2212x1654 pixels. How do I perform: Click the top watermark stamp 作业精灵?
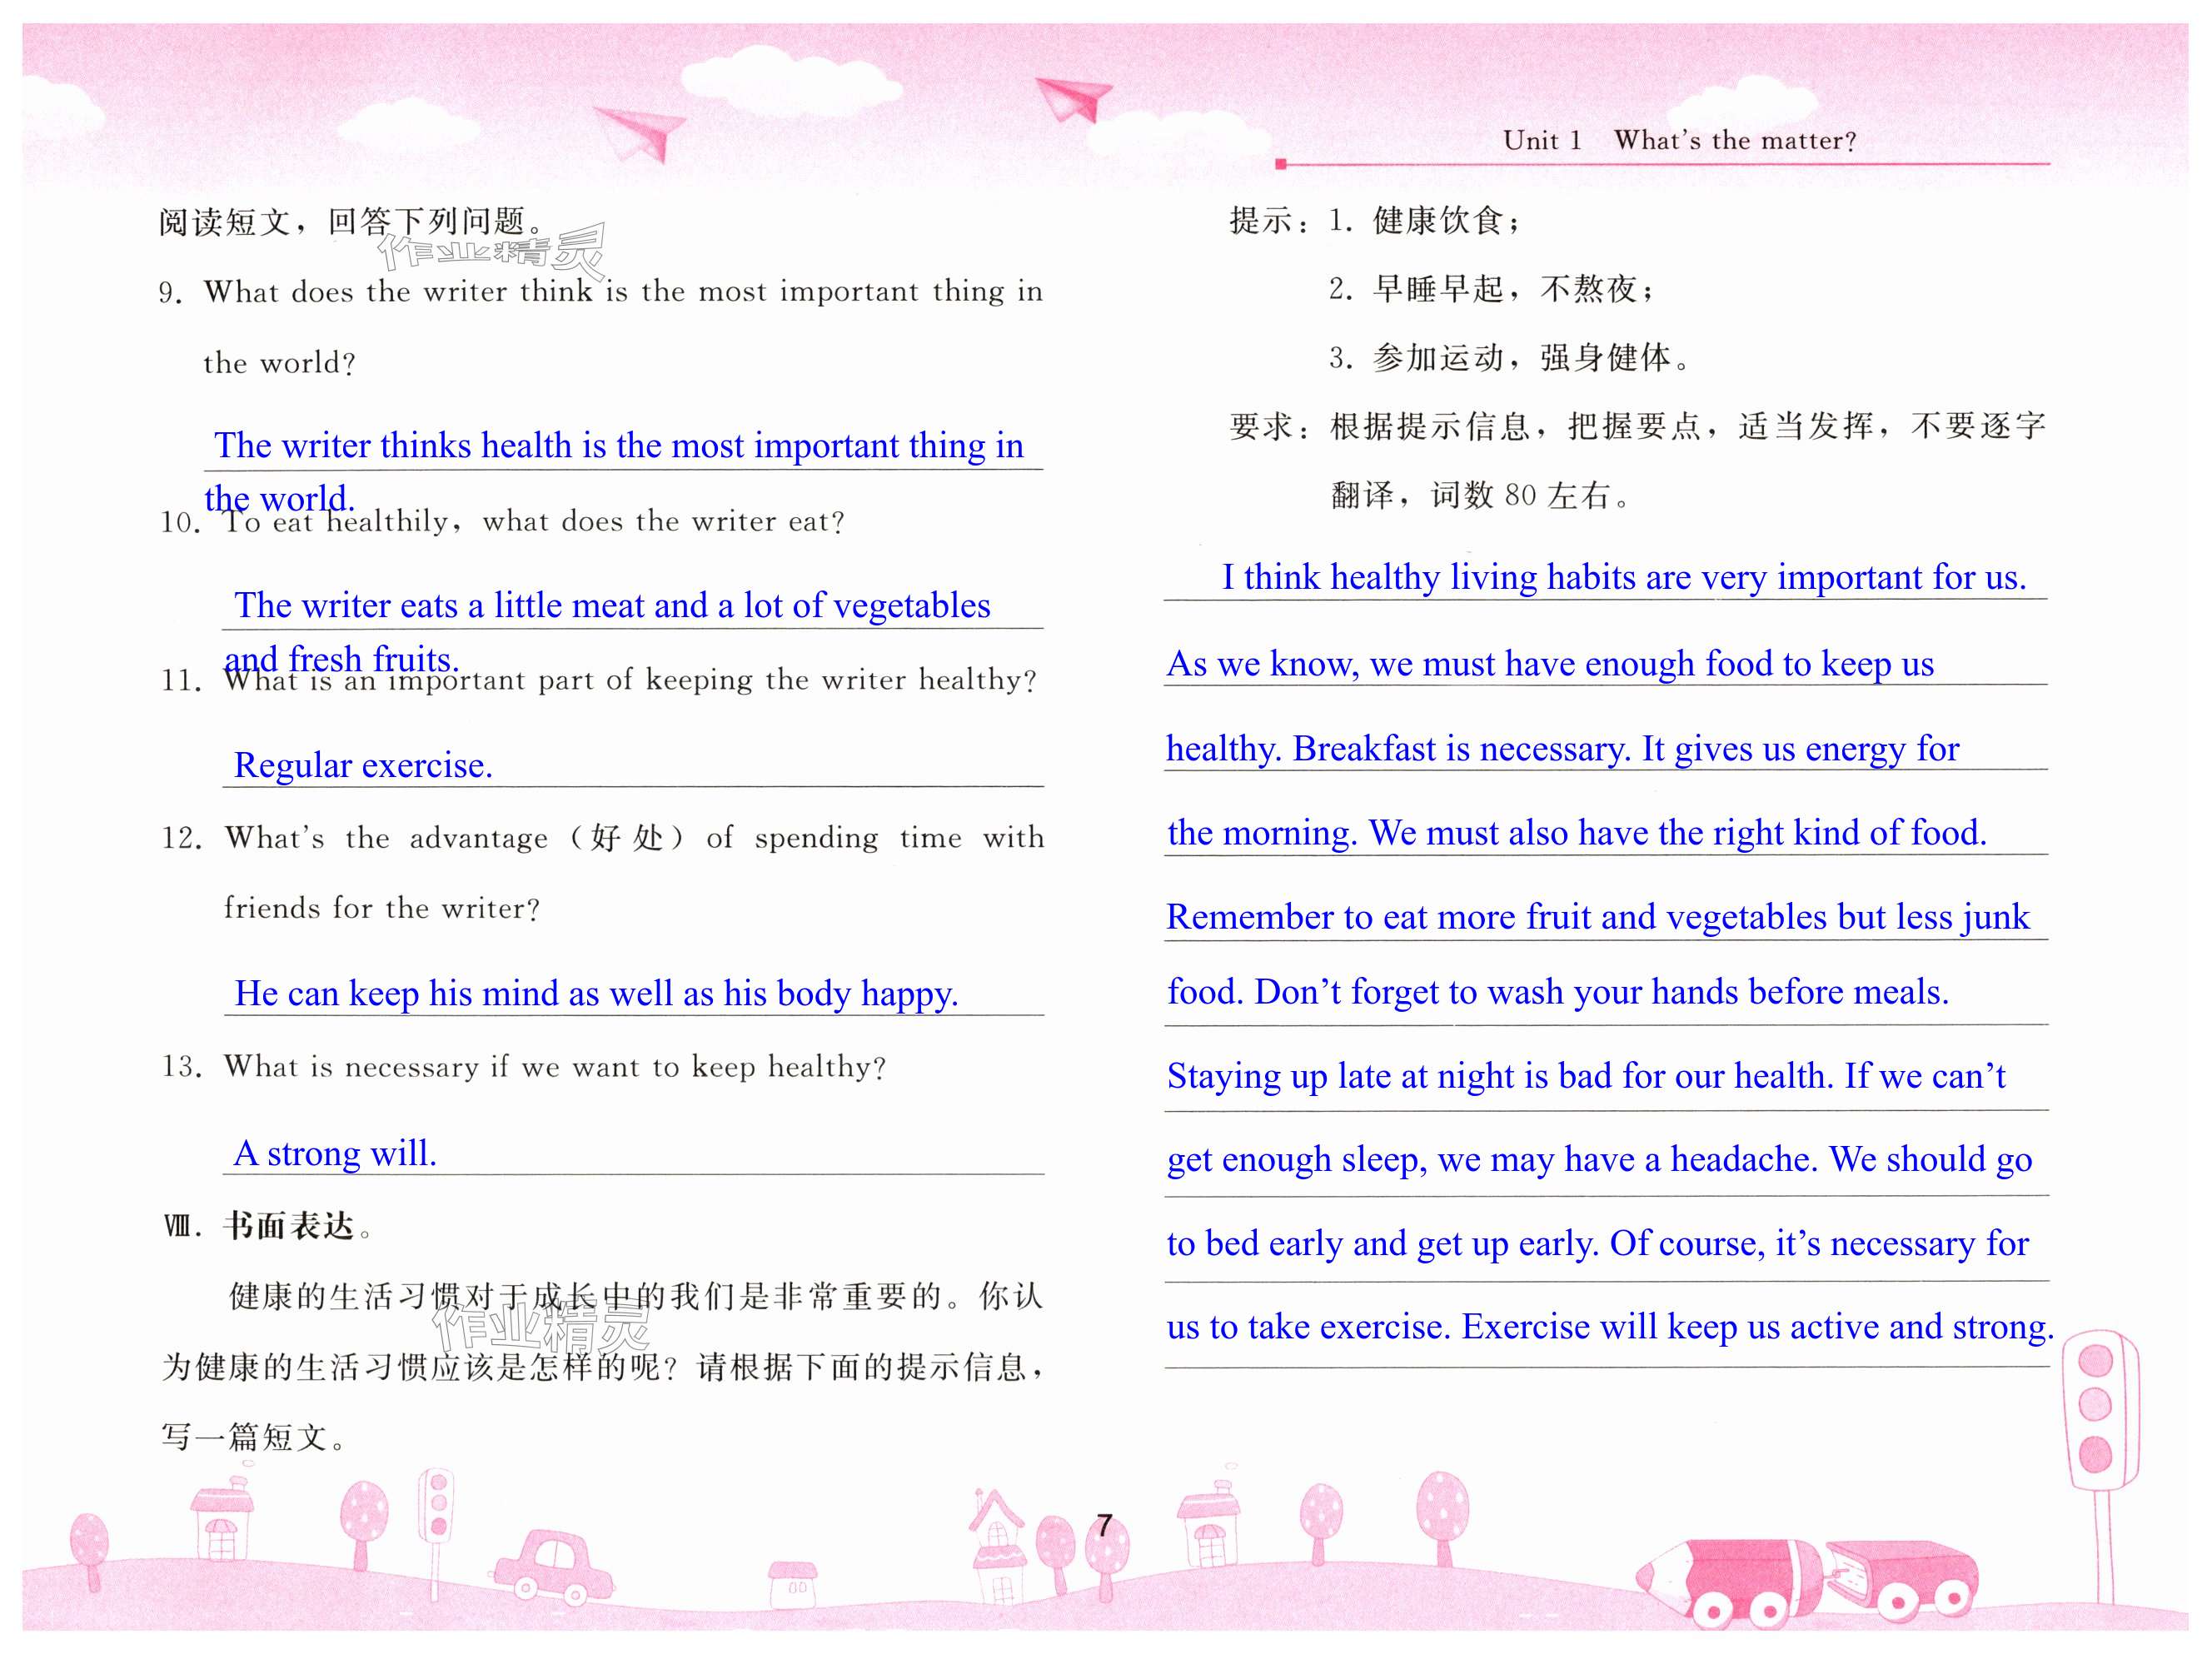pos(492,250)
